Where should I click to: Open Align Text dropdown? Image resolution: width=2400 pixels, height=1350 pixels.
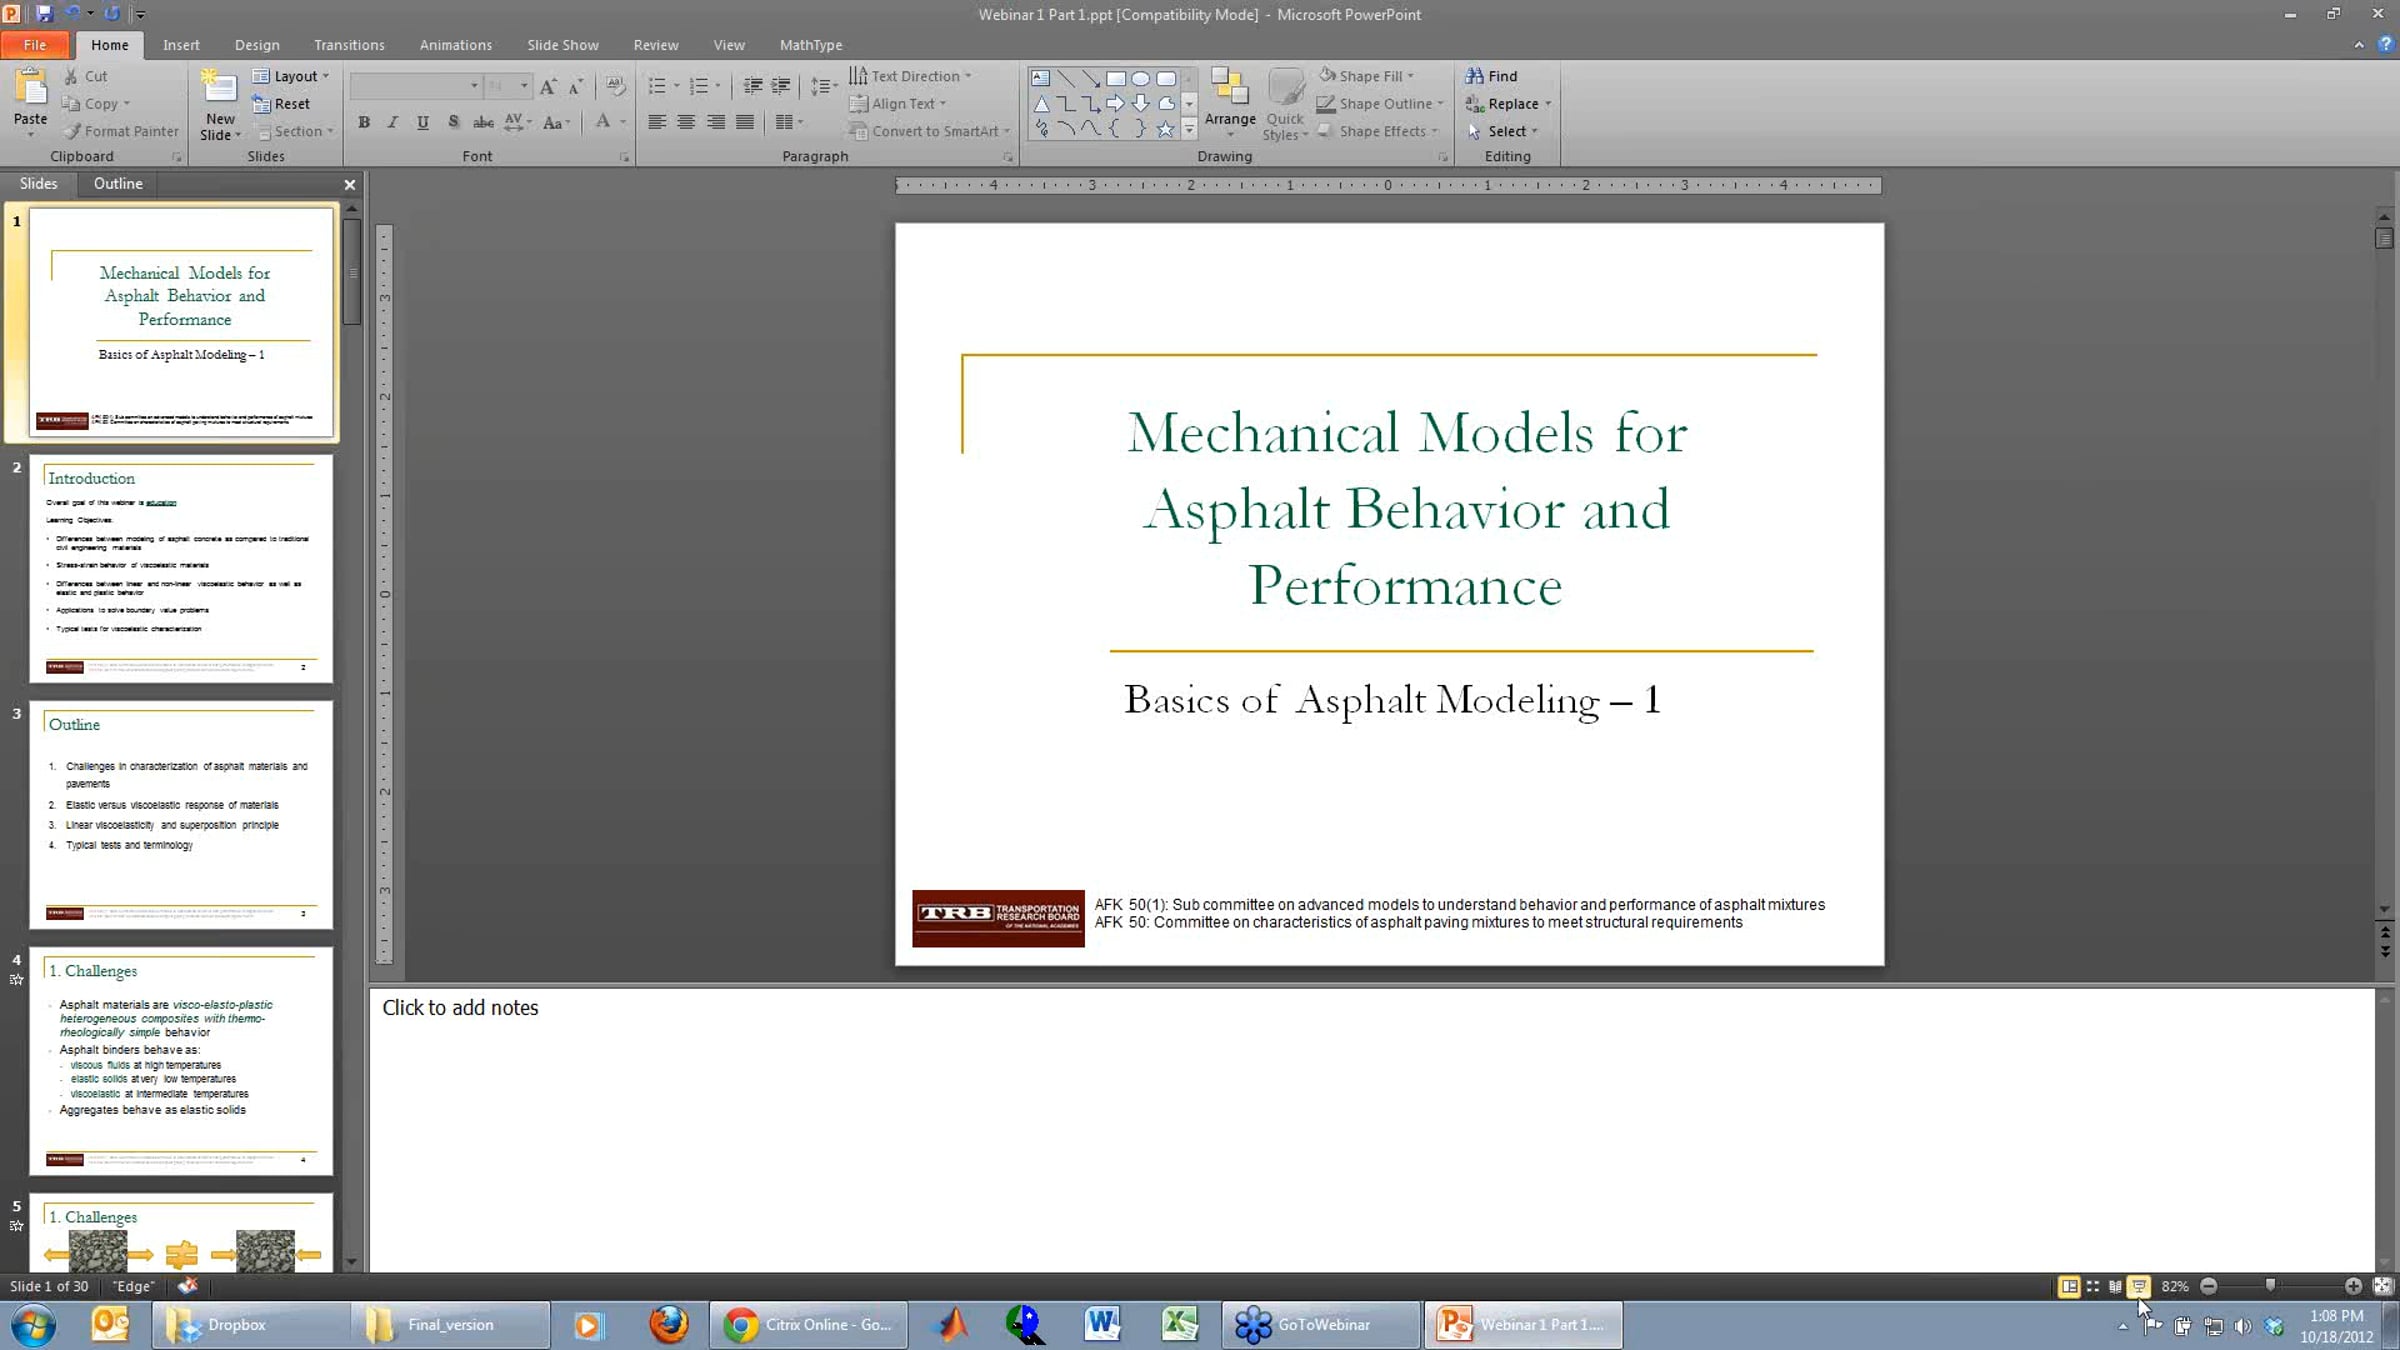[897, 103]
